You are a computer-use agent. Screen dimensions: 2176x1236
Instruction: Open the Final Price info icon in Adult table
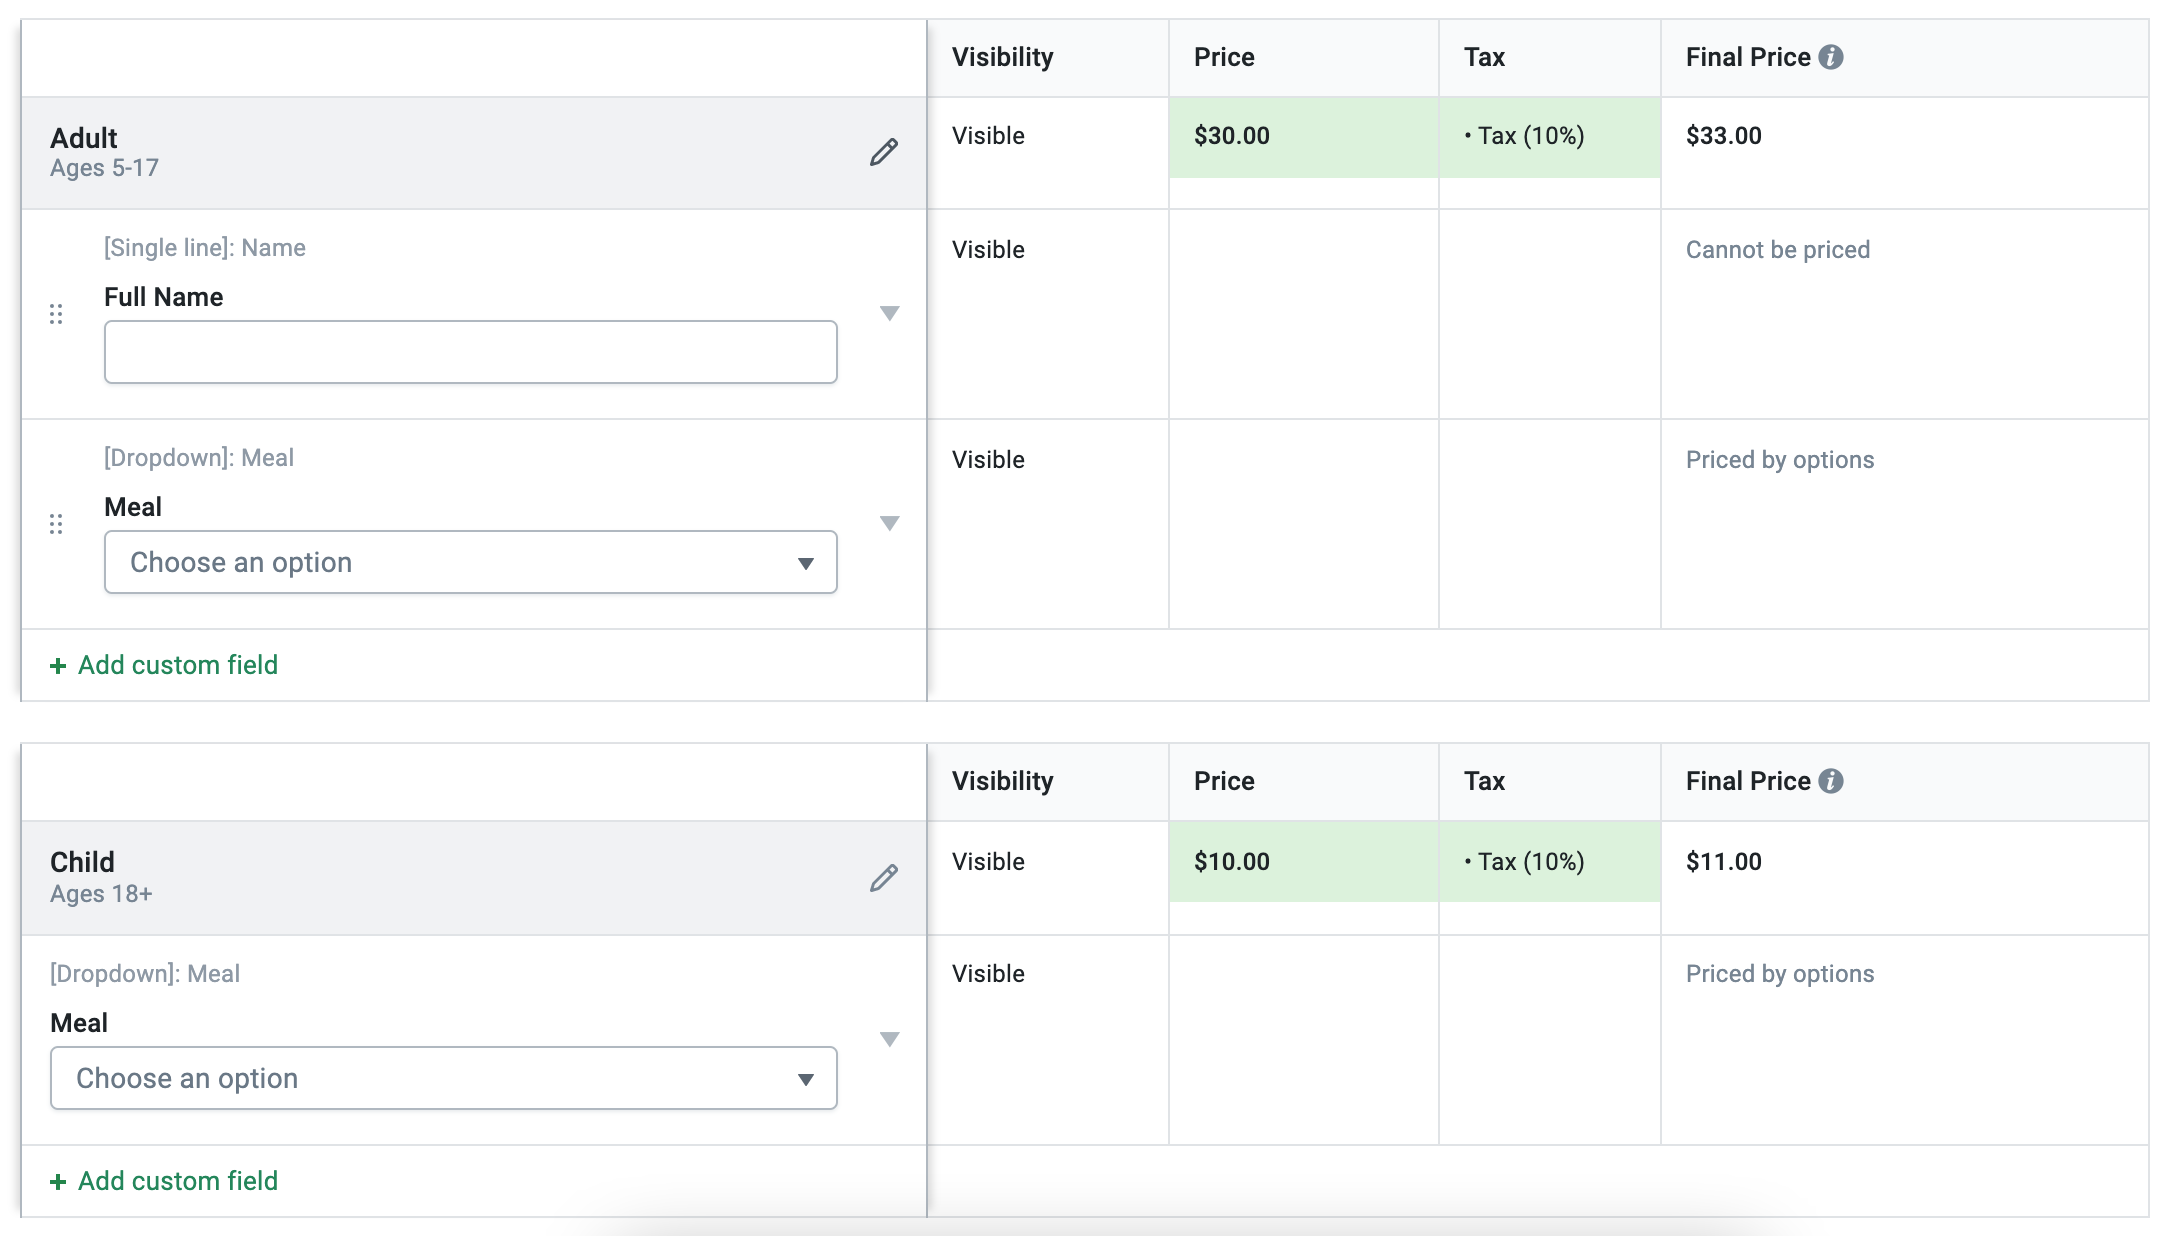(x=1831, y=57)
